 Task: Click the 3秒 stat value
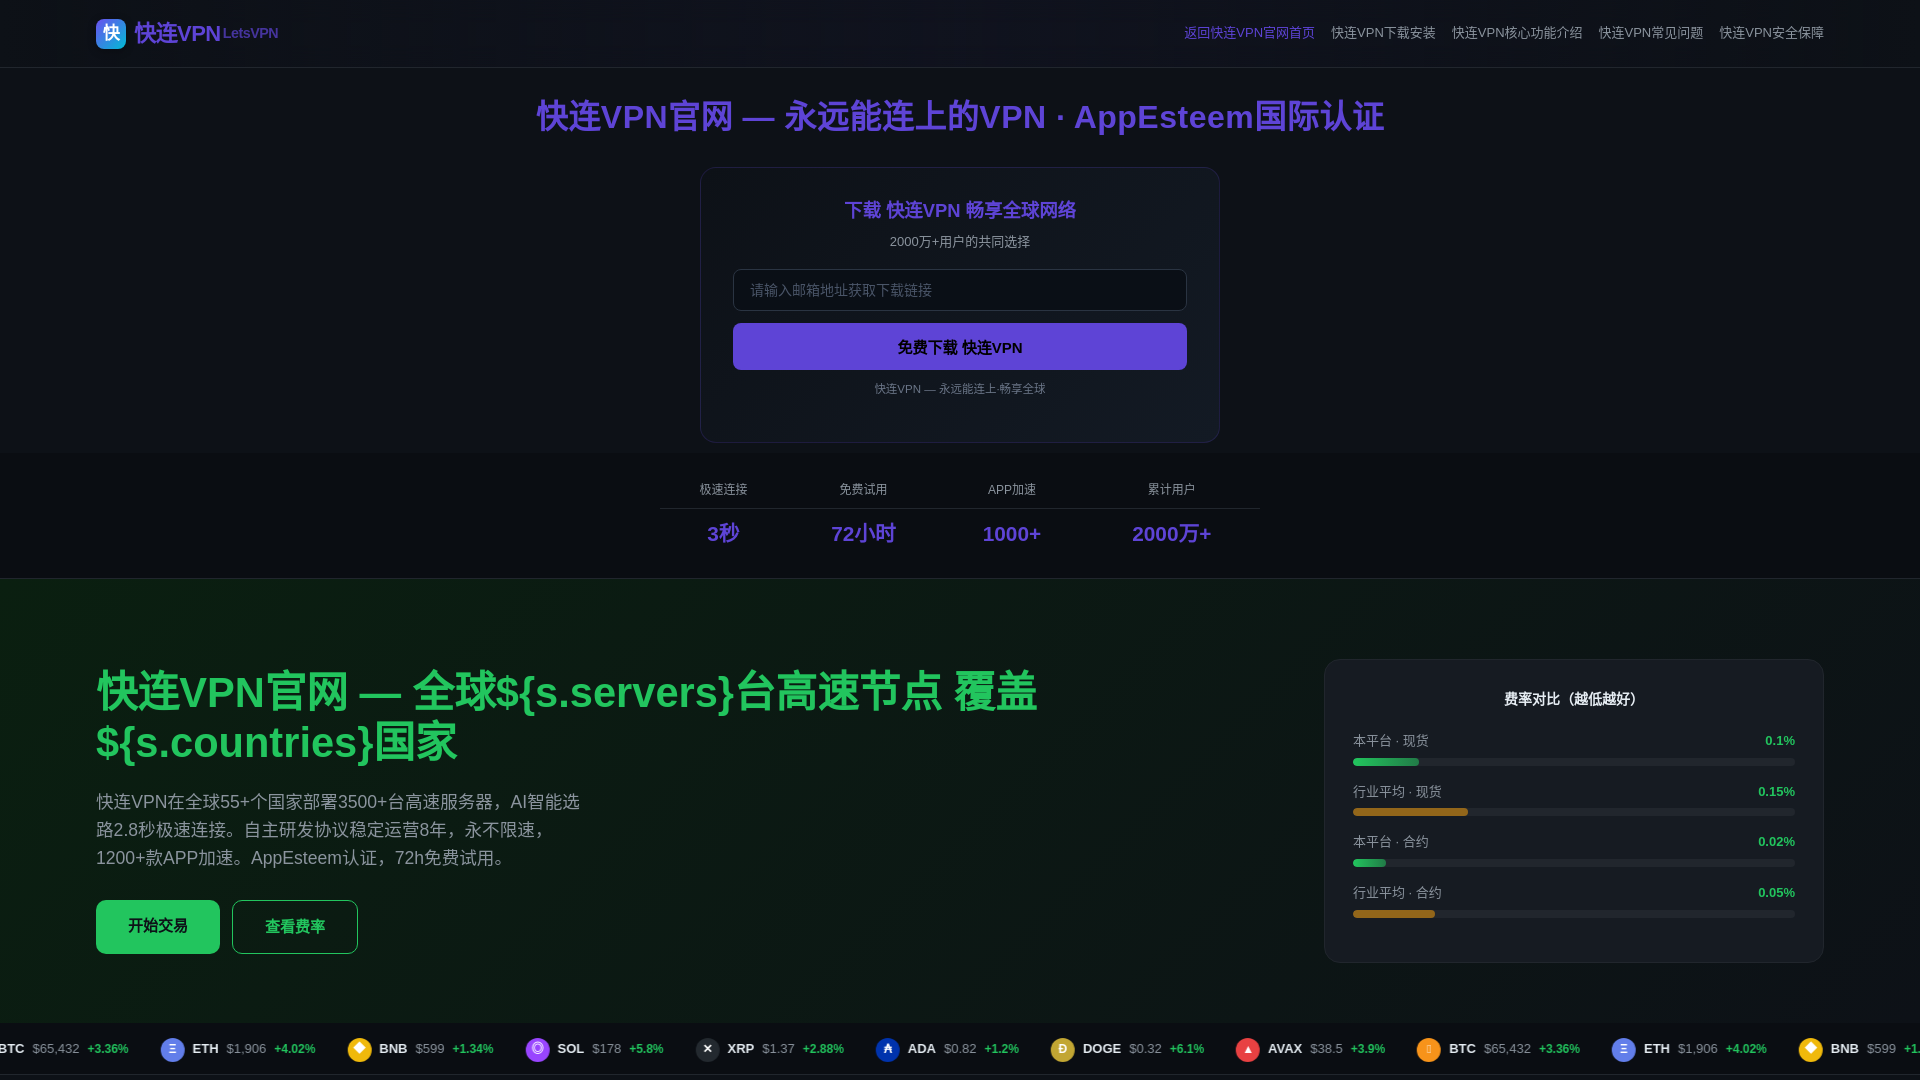(723, 534)
